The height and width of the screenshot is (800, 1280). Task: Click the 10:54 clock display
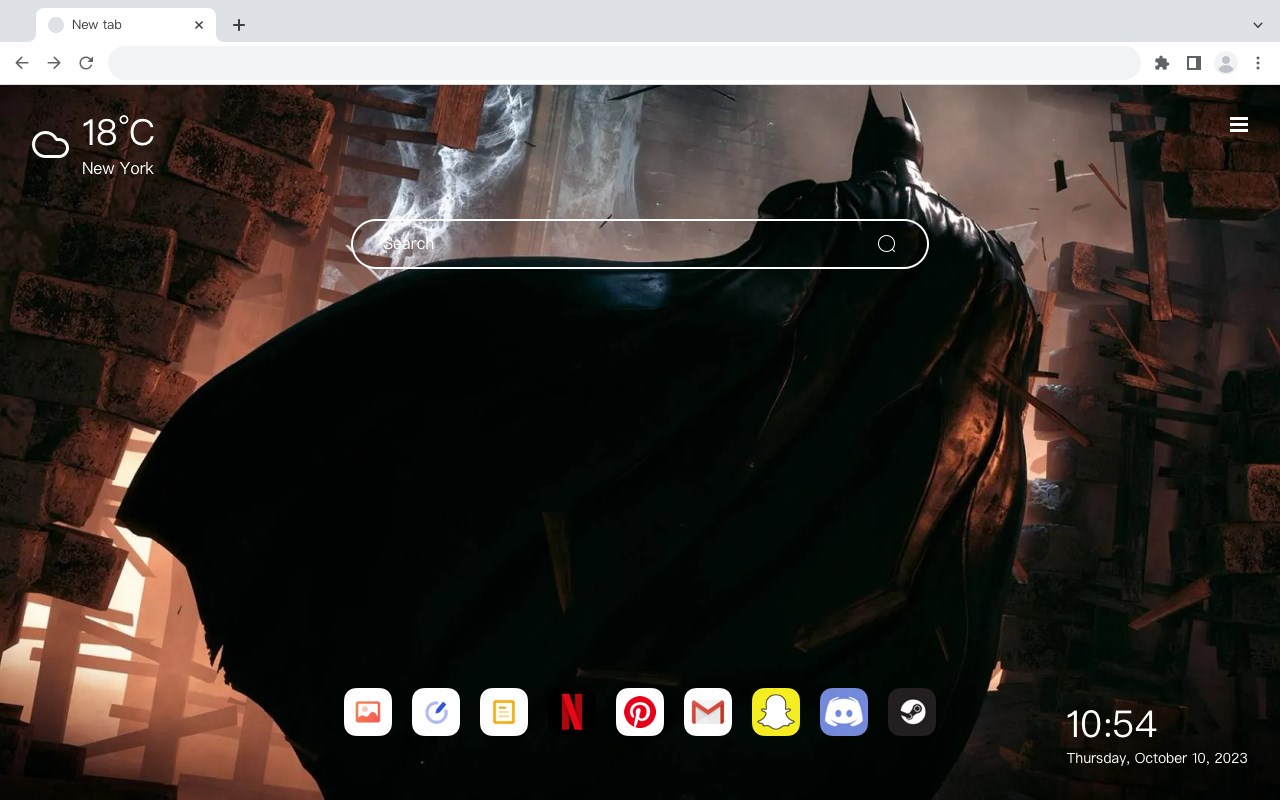coord(1111,724)
